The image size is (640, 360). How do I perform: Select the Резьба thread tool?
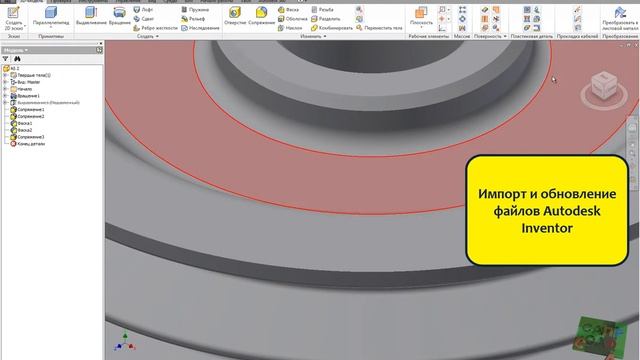pyautogui.click(x=322, y=9)
